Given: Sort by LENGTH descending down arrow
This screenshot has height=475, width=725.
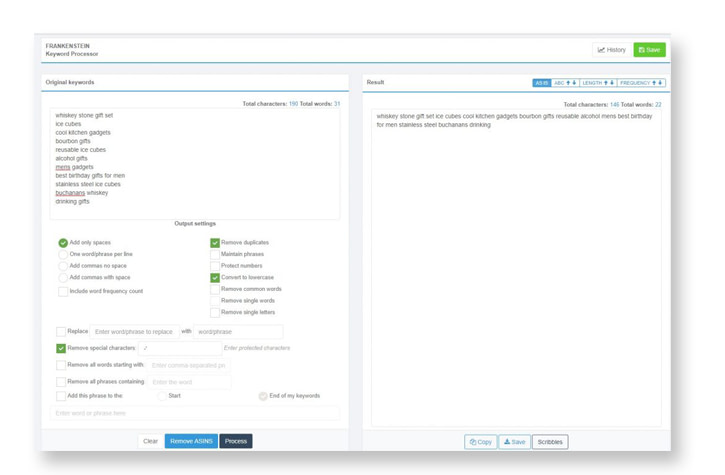Looking at the screenshot, I should pos(612,83).
